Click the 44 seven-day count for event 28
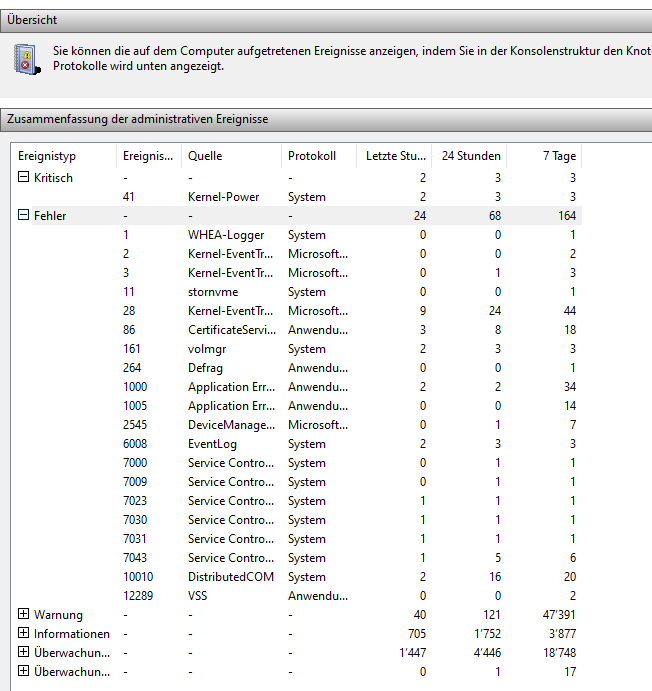 point(570,311)
